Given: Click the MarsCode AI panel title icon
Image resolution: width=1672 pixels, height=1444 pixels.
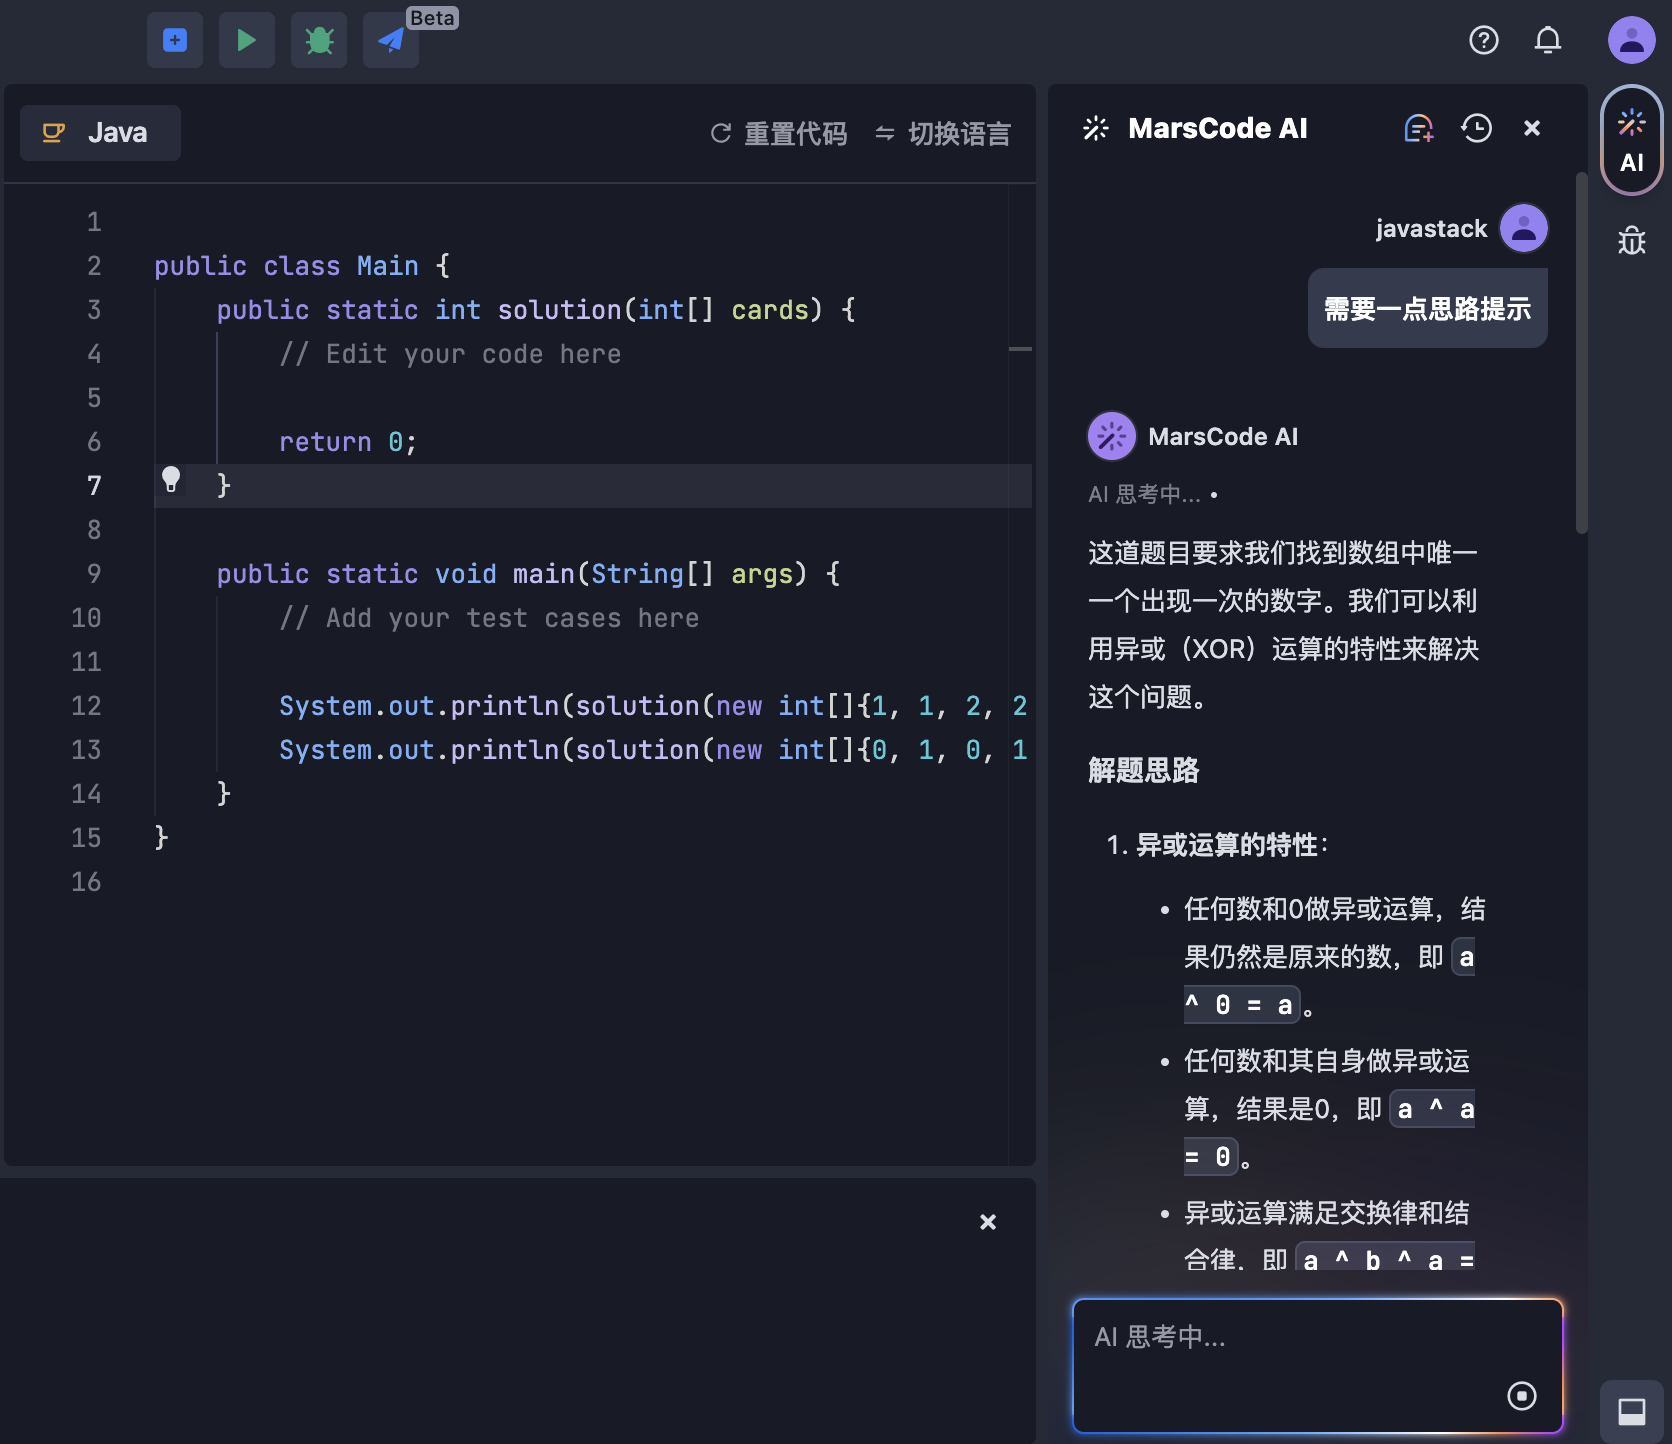Looking at the screenshot, I should point(1096,128).
